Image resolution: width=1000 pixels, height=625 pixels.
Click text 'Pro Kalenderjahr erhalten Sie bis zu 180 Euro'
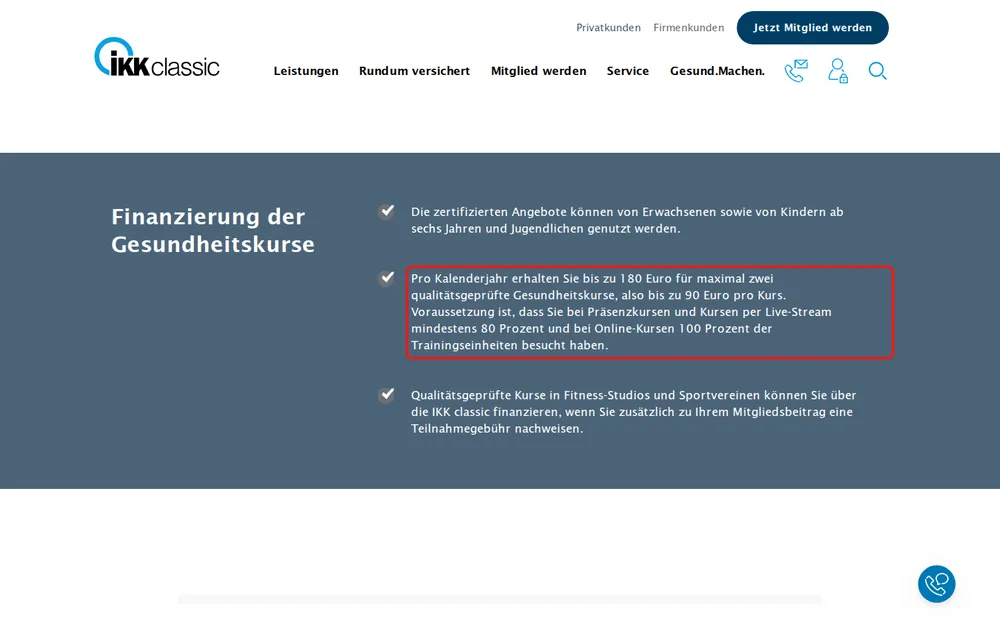tap(541, 279)
